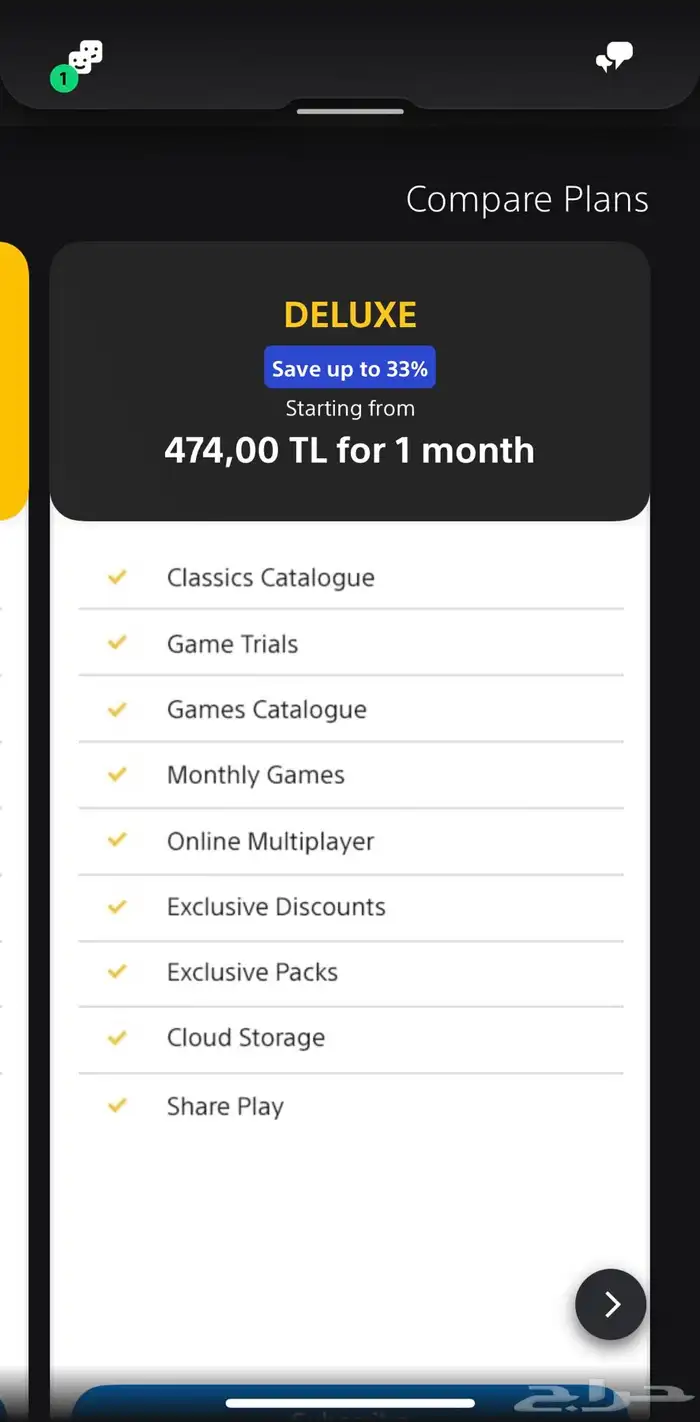Tap the Save up to 33% badge
Image resolution: width=700 pixels, height=1422 pixels.
click(x=350, y=368)
